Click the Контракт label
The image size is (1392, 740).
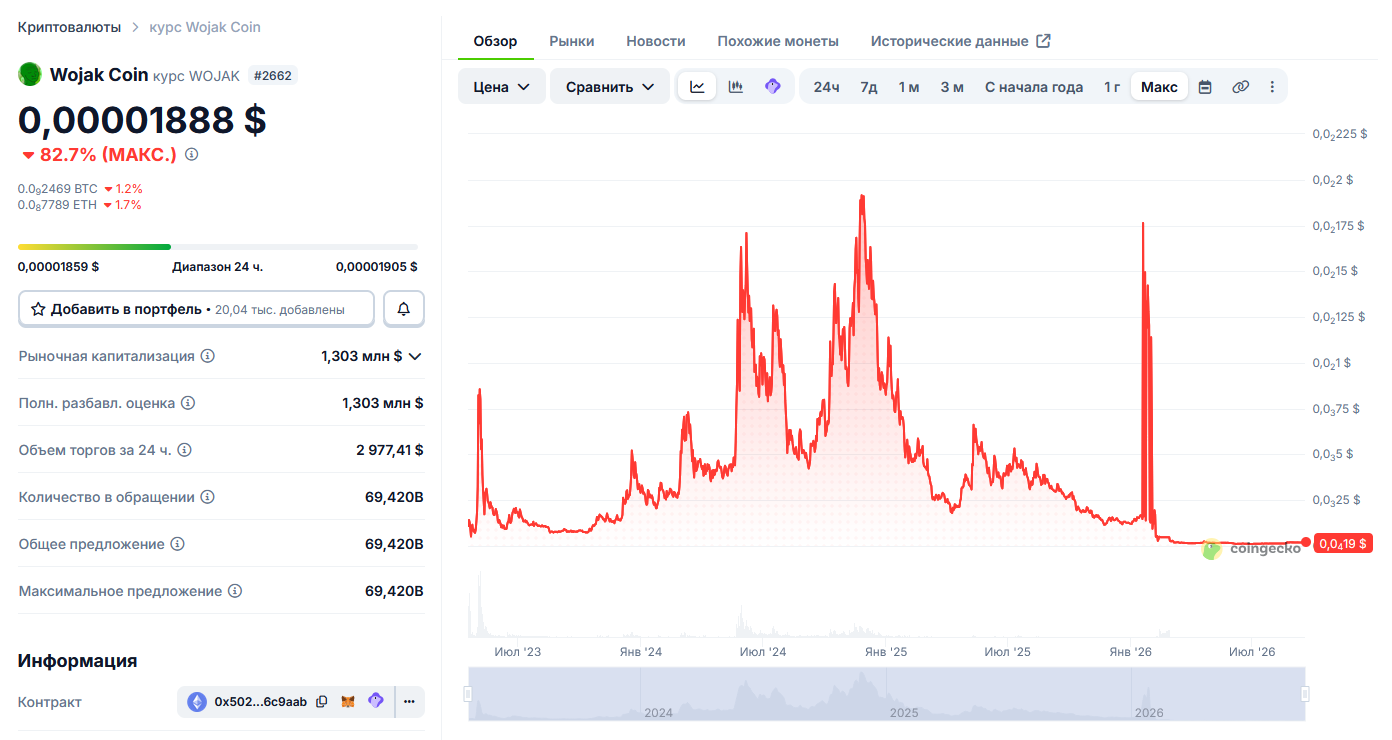point(50,702)
